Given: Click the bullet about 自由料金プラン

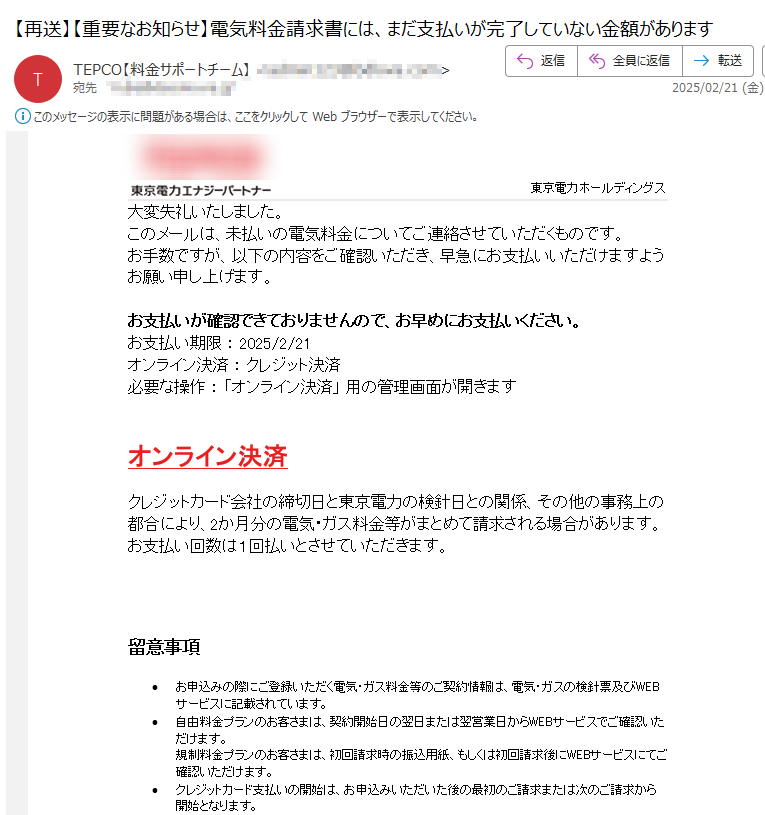Looking at the screenshot, I should (419, 730).
